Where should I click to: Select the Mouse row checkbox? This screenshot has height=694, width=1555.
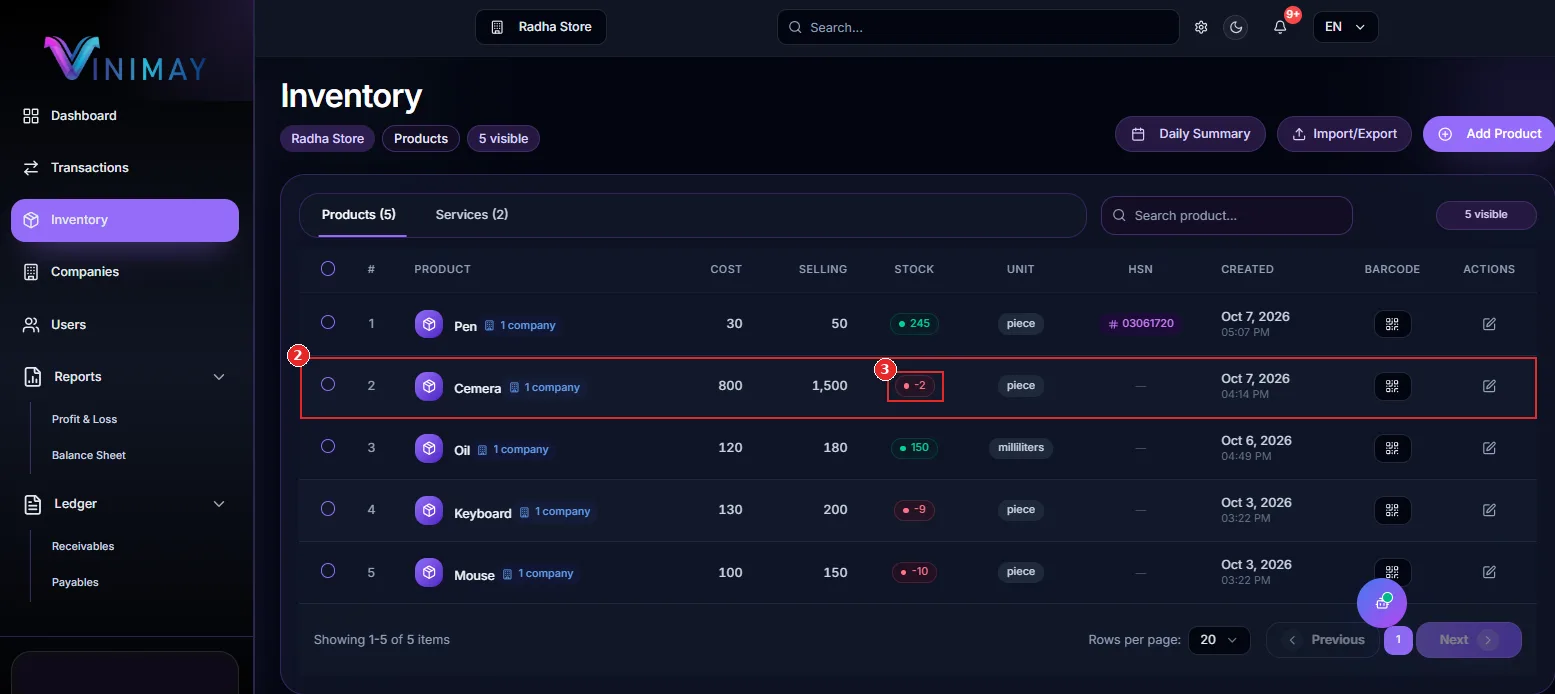tap(328, 570)
